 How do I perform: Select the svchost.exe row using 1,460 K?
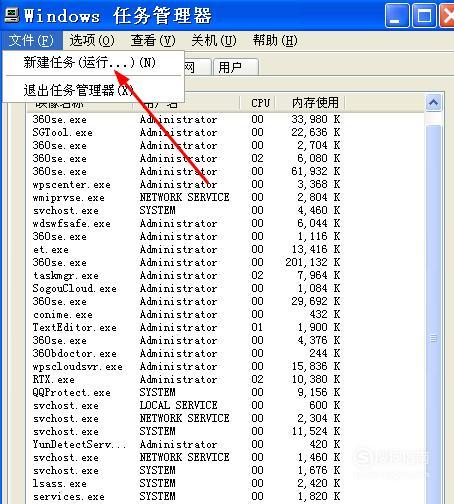pos(187,457)
